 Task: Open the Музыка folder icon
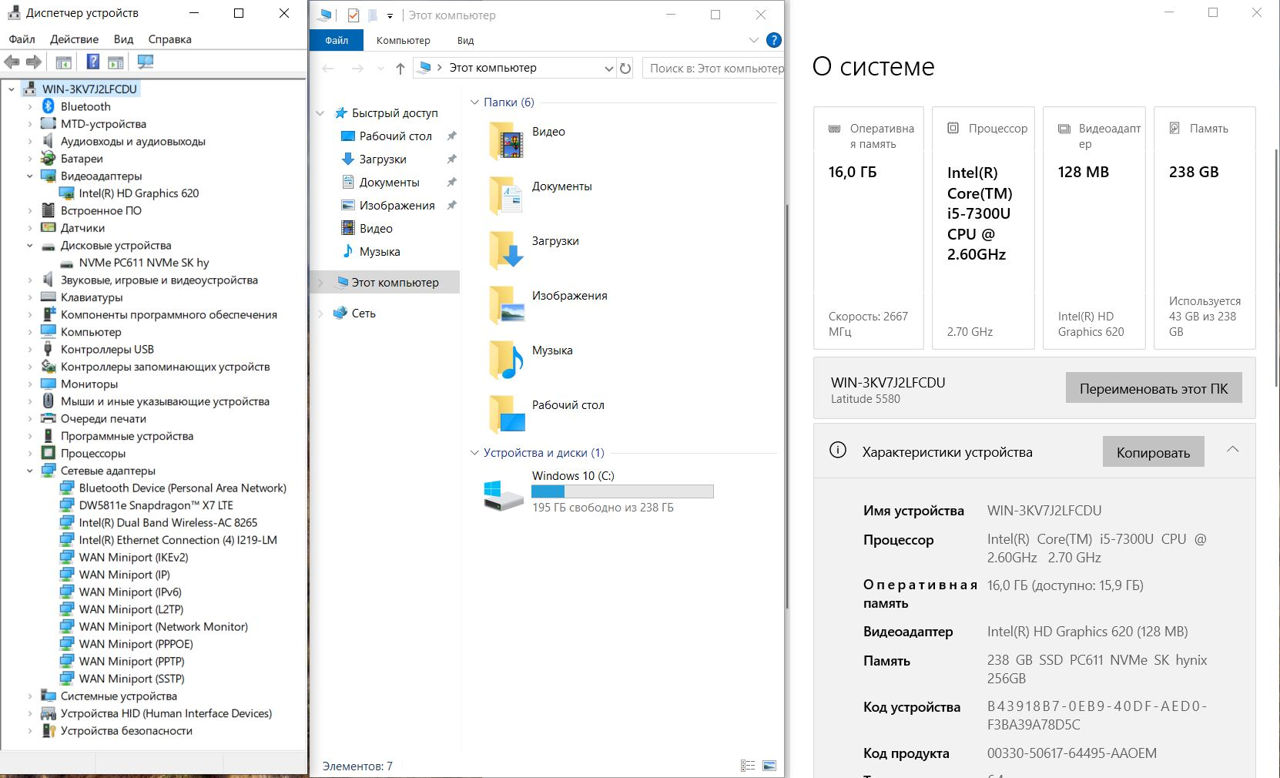click(x=506, y=360)
